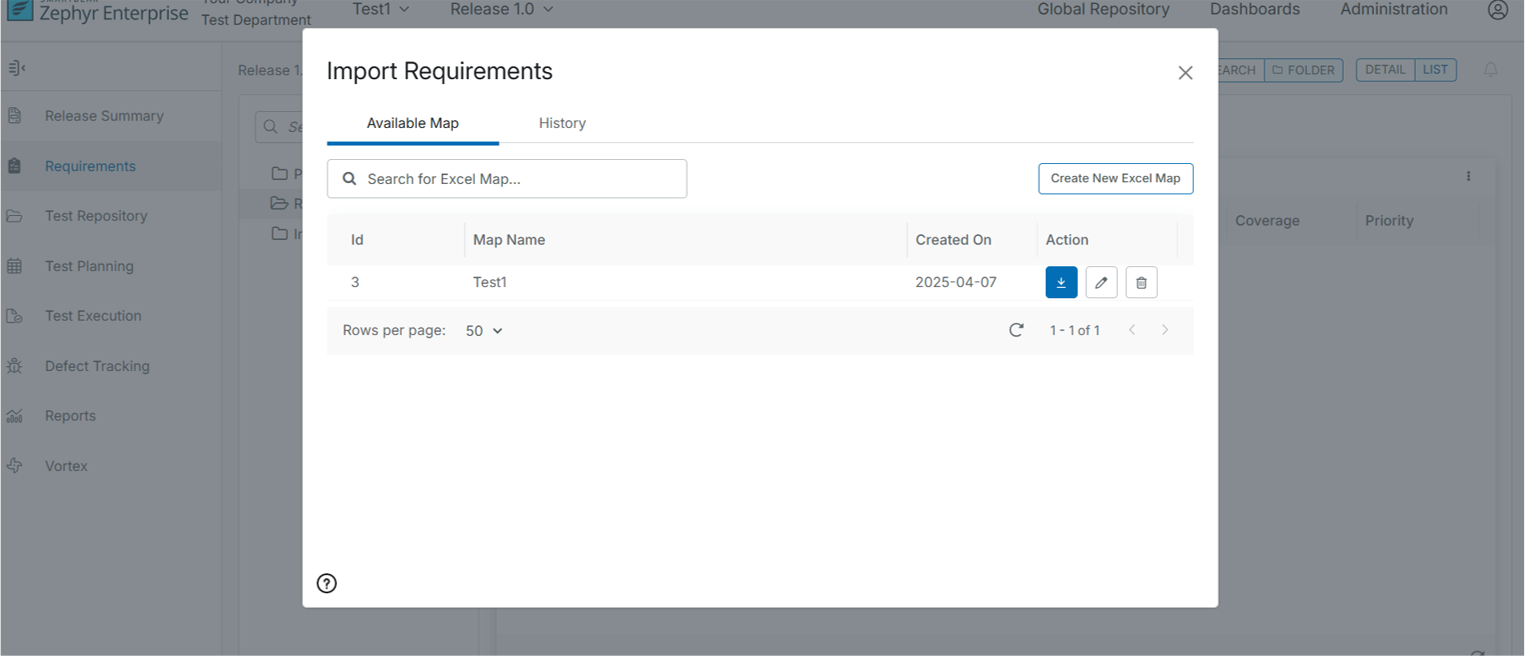The width and height of the screenshot is (1525, 656).
Task: Open Test Repository in sidebar
Action: point(96,216)
